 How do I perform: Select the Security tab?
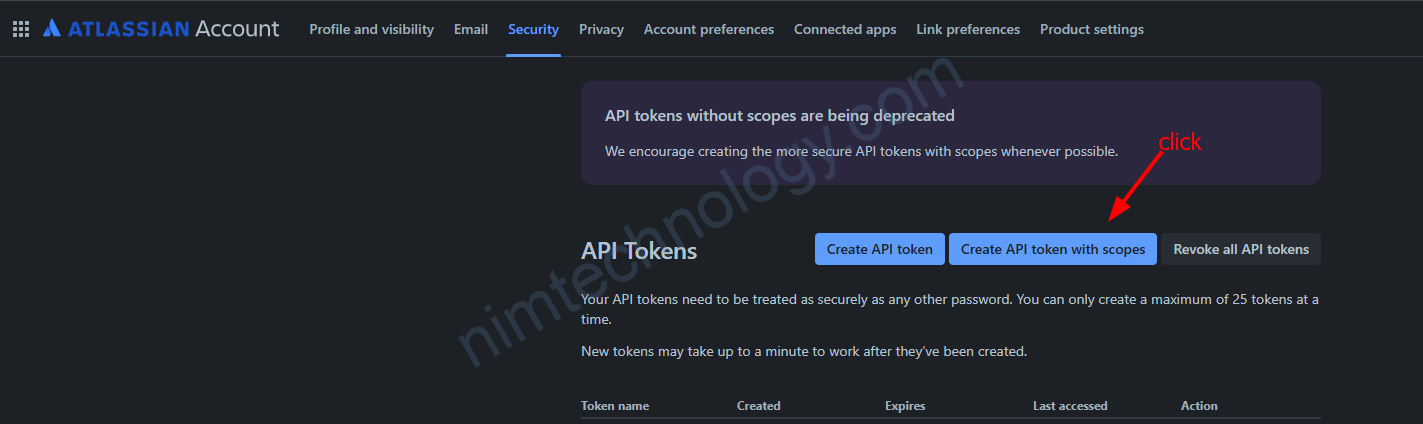click(533, 29)
